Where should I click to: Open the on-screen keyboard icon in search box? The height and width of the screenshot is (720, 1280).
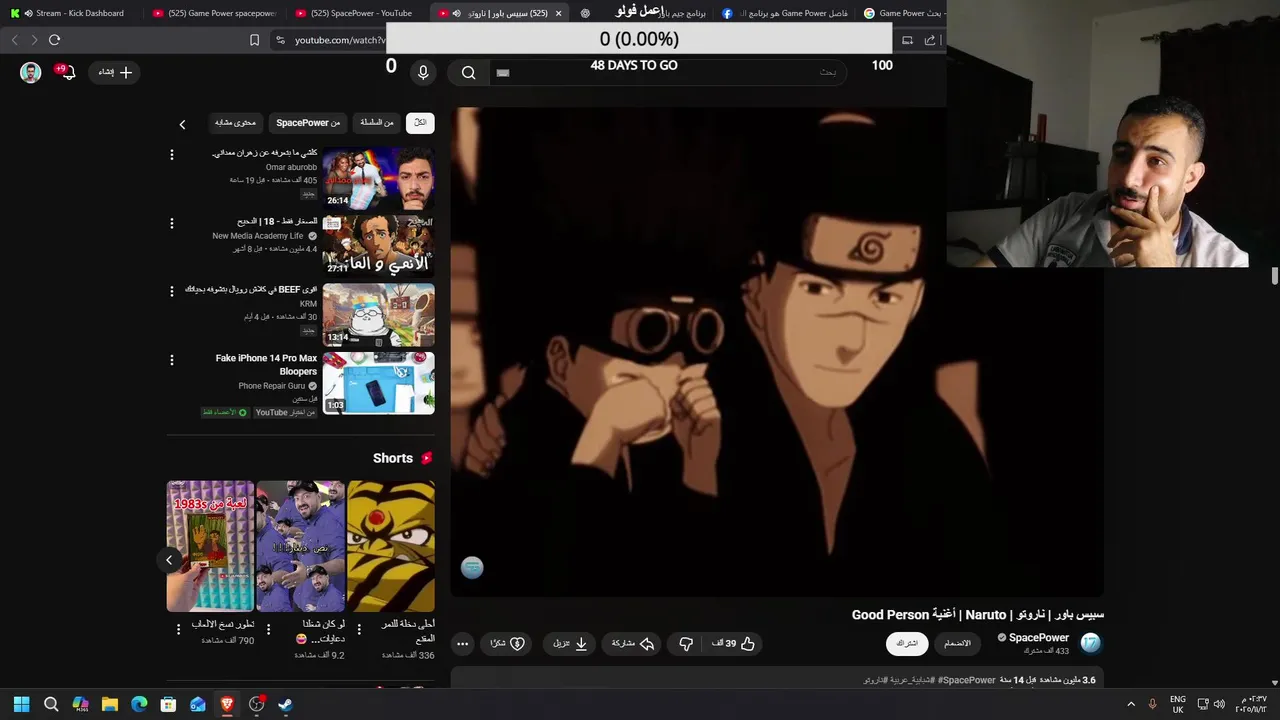[503, 72]
